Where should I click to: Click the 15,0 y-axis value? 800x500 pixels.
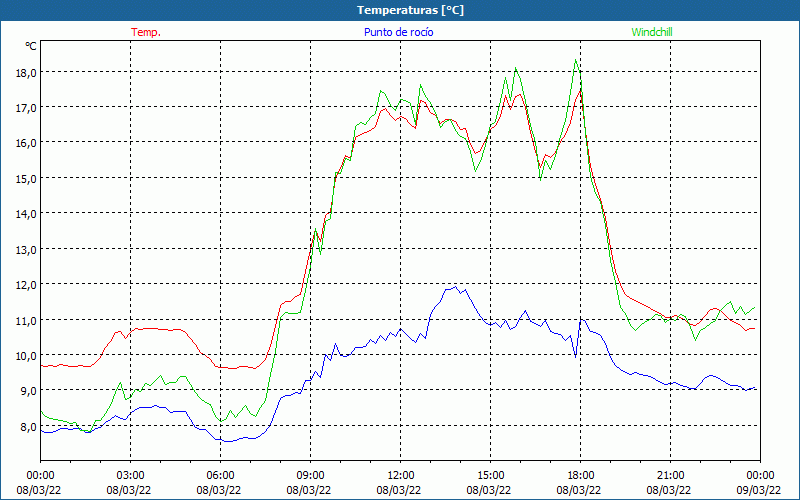26,178
